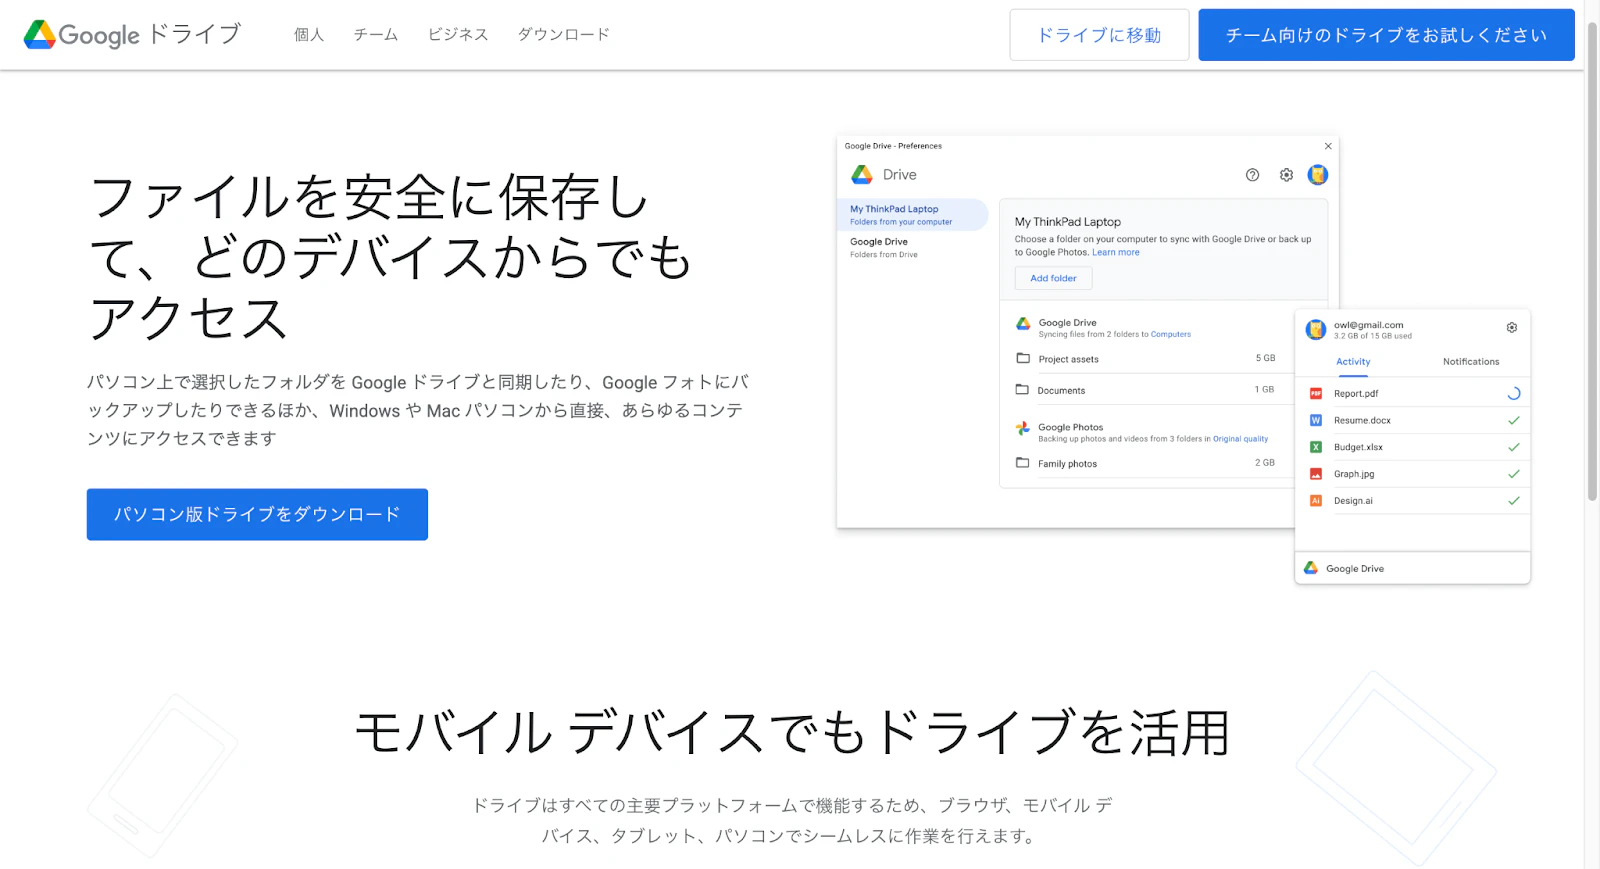Click the page vertical scrollbar

[1592, 260]
